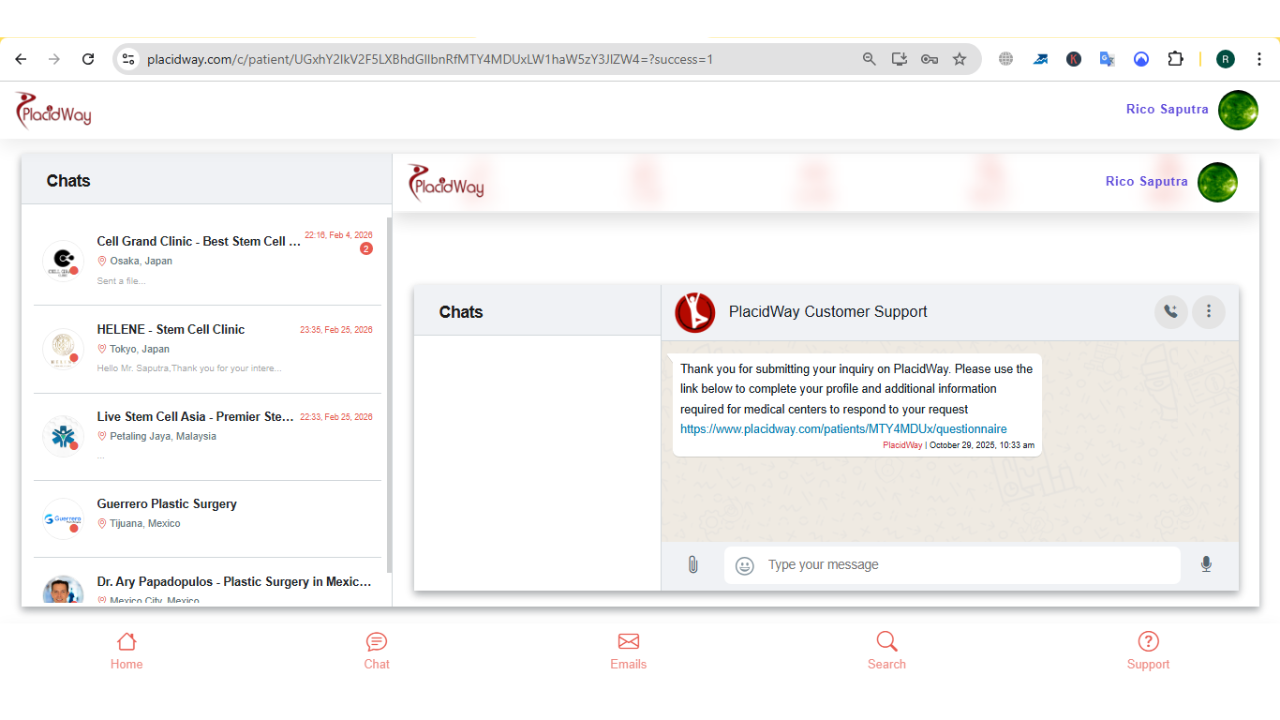This screenshot has width=1280, height=720.
Task: Open Chrome's three-dot browser menu
Action: coord(1259,59)
